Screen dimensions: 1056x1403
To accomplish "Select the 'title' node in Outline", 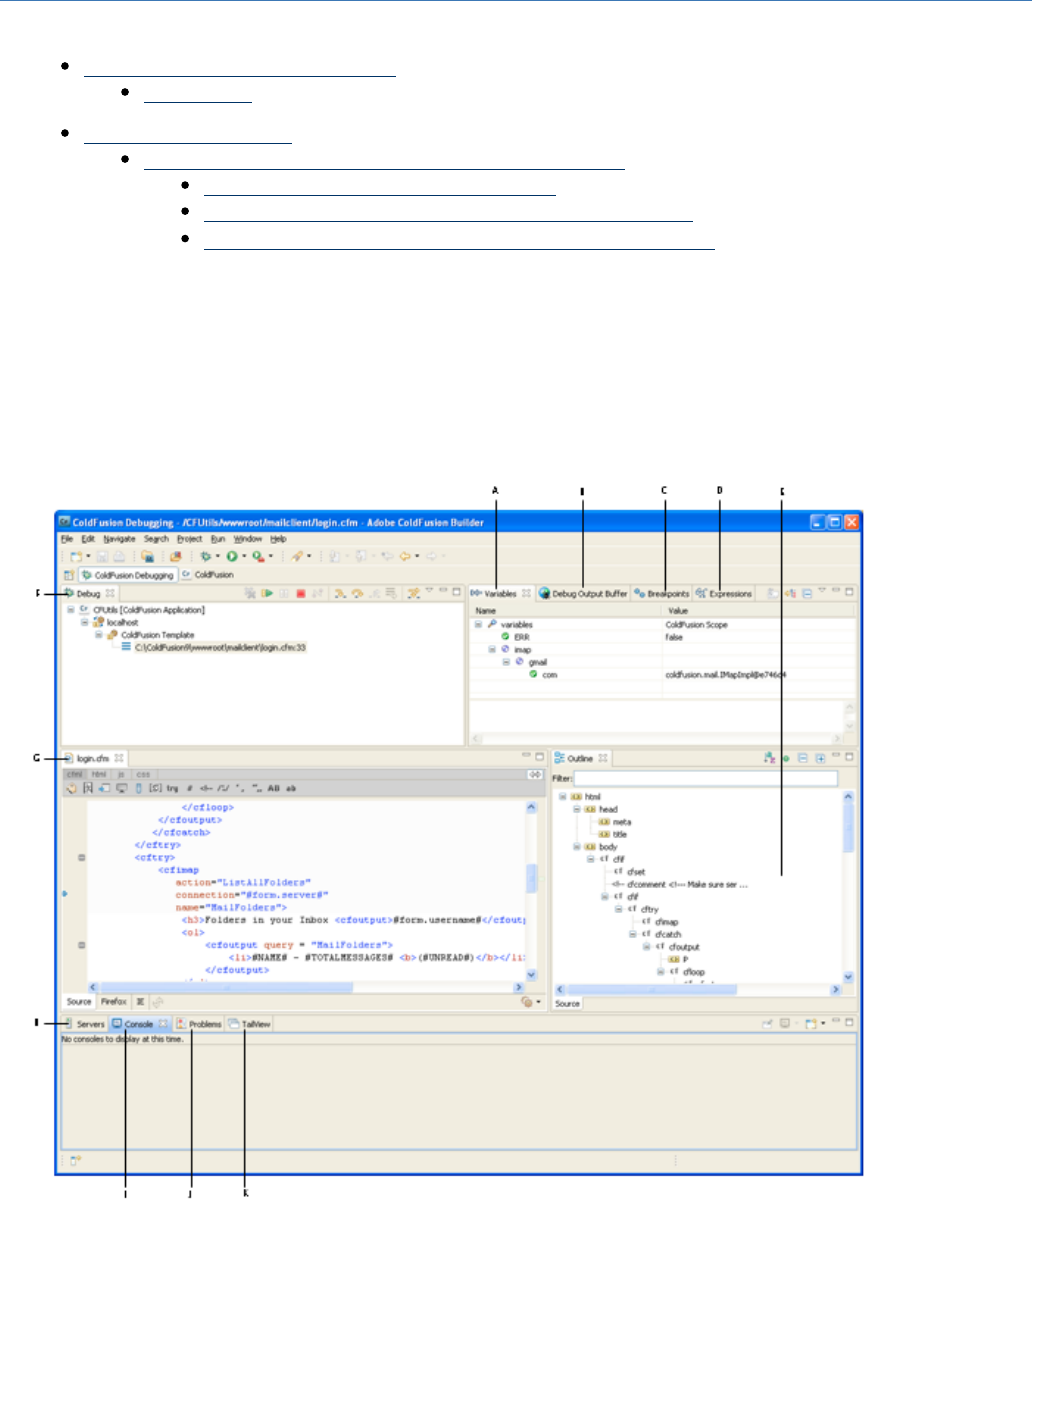I will tap(613, 834).
